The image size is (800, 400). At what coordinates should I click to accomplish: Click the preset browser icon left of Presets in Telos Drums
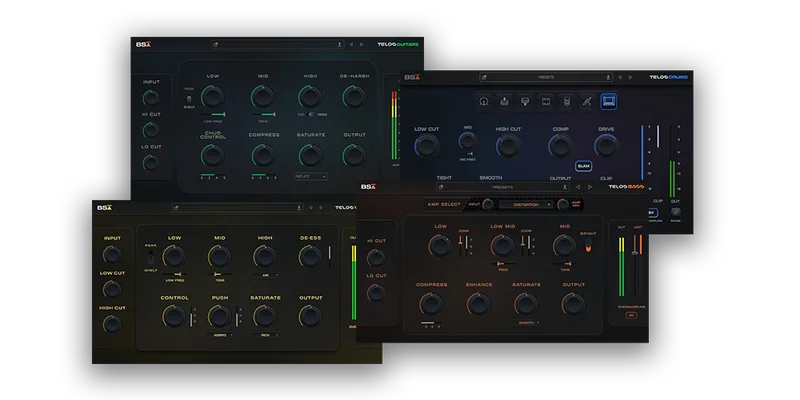point(484,78)
